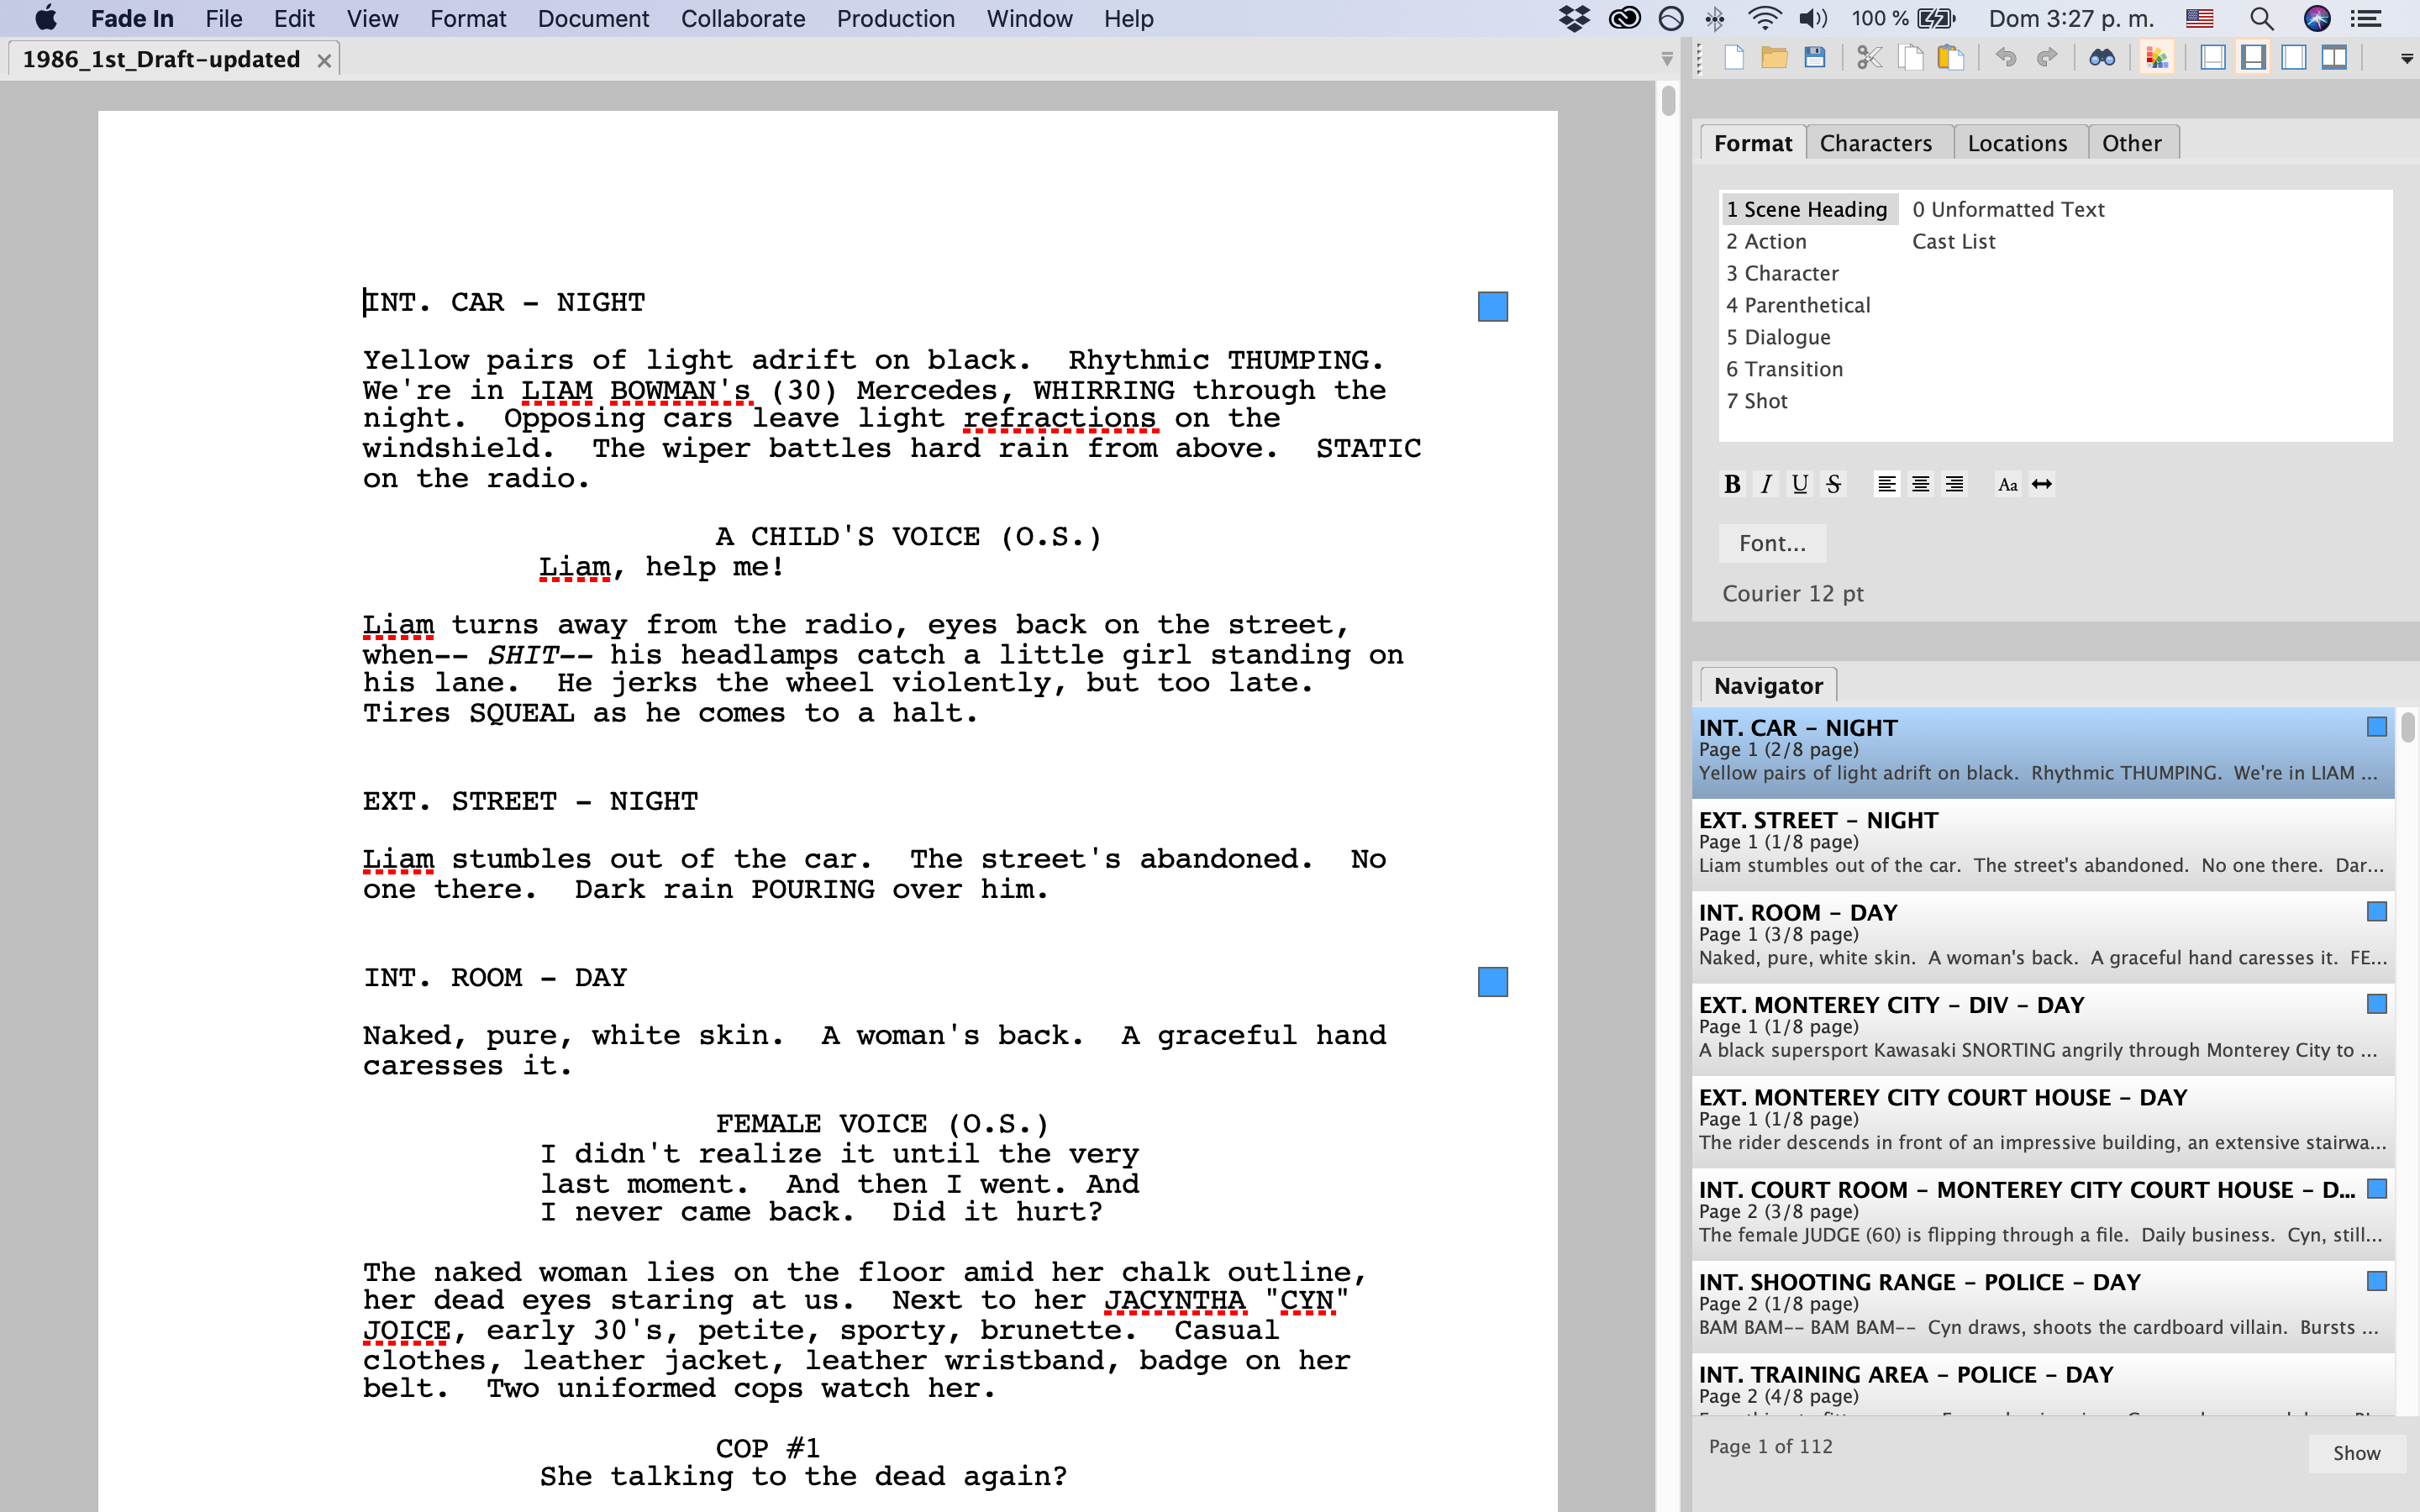Switch to the Characters tab

[1875, 143]
